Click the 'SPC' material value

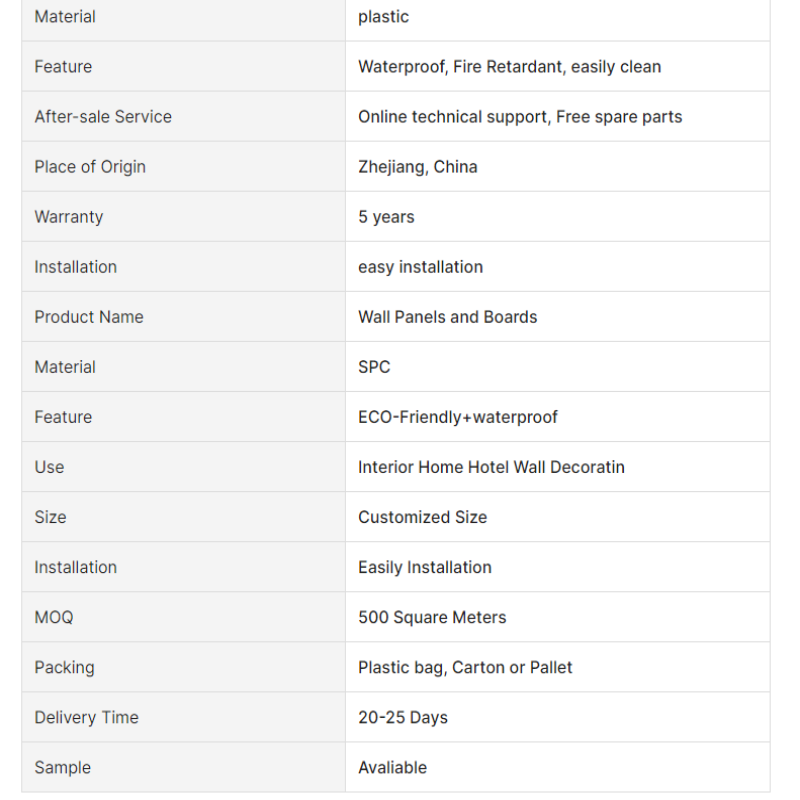click(x=374, y=367)
